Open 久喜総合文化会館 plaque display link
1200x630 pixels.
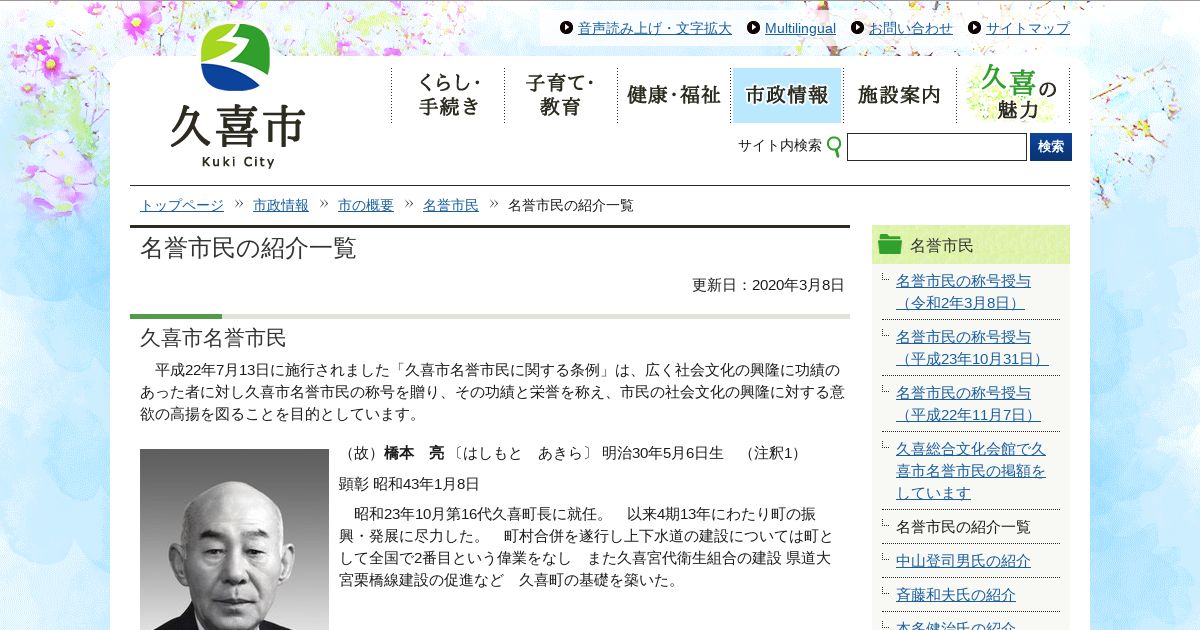coord(971,471)
